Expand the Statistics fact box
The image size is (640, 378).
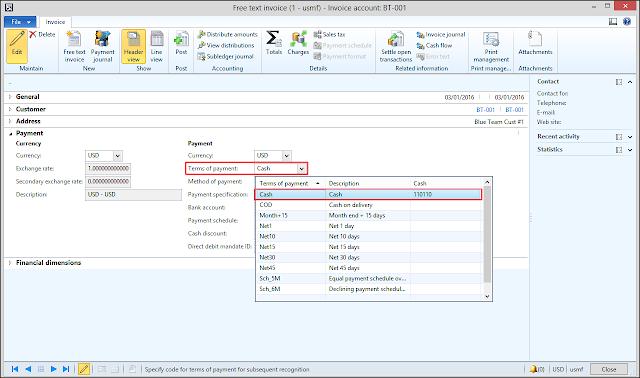630,150
